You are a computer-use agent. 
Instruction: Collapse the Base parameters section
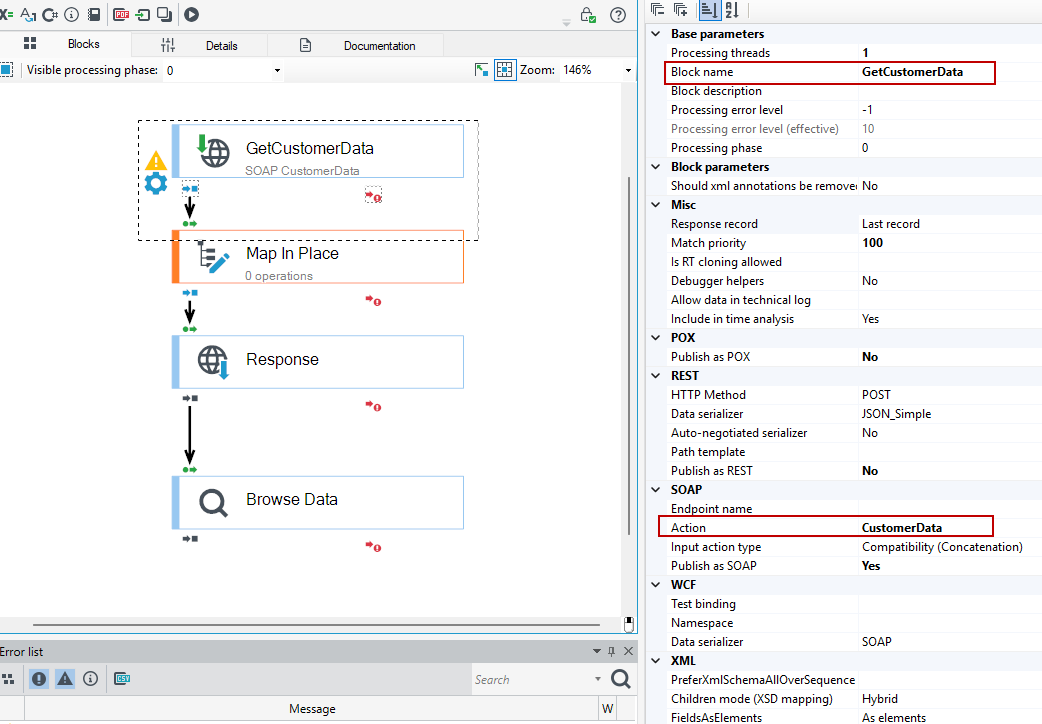point(656,34)
